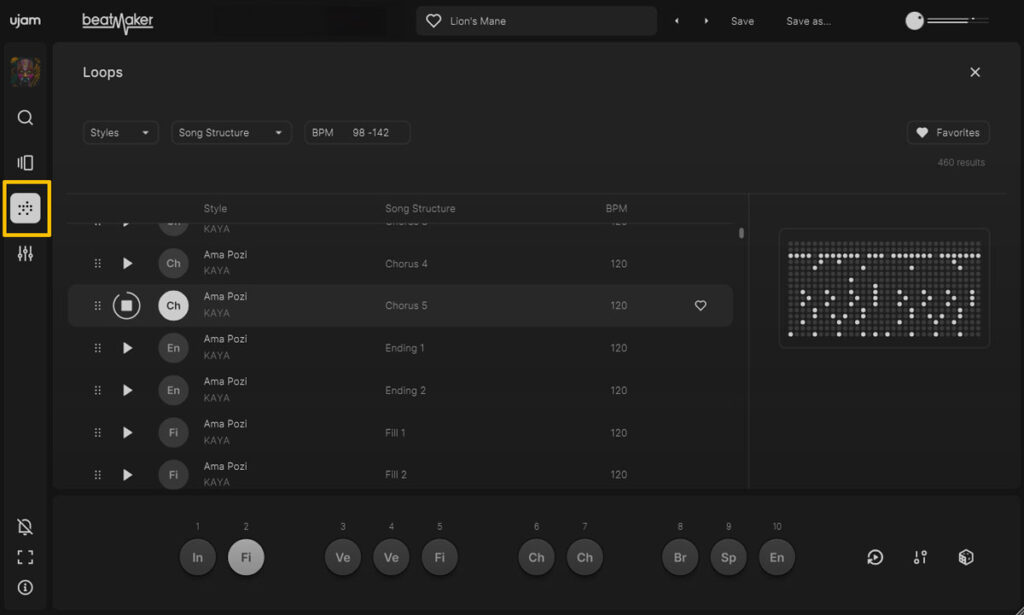Click the dice randomize icon
The image size is (1024, 615).
click(965, 557)
